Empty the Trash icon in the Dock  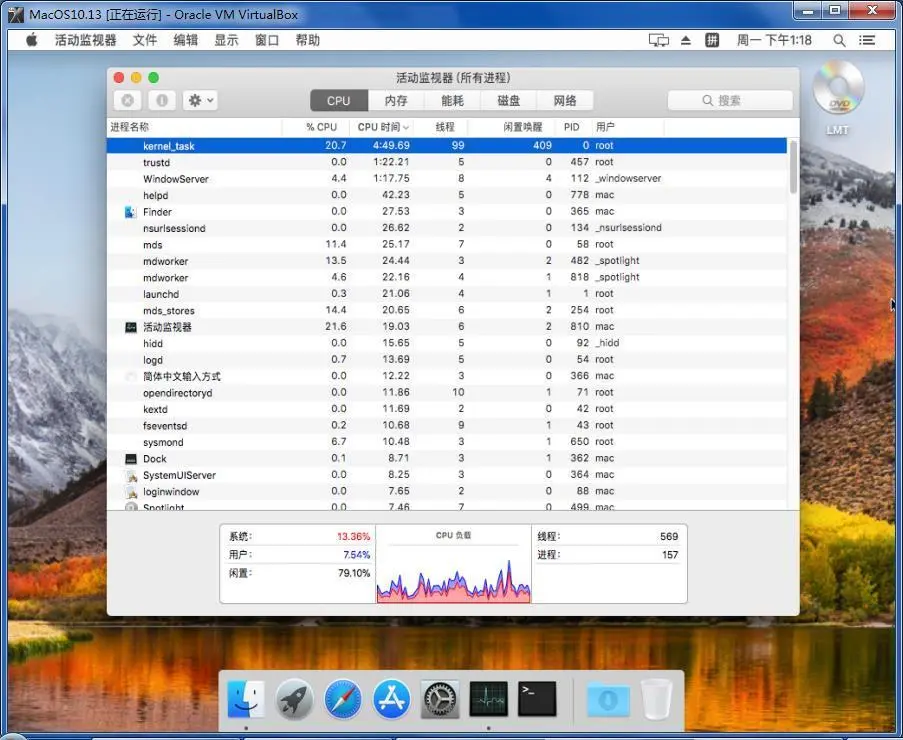point(657,699)
